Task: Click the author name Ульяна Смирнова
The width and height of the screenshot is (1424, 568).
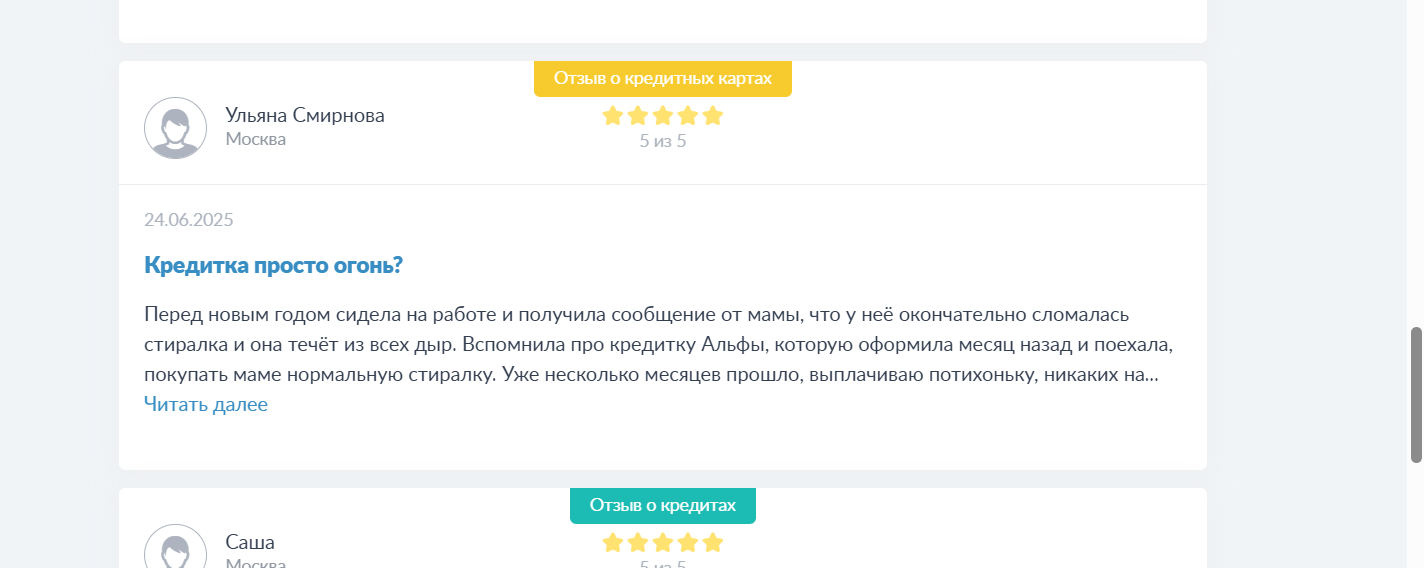Action: coord(305,115)
